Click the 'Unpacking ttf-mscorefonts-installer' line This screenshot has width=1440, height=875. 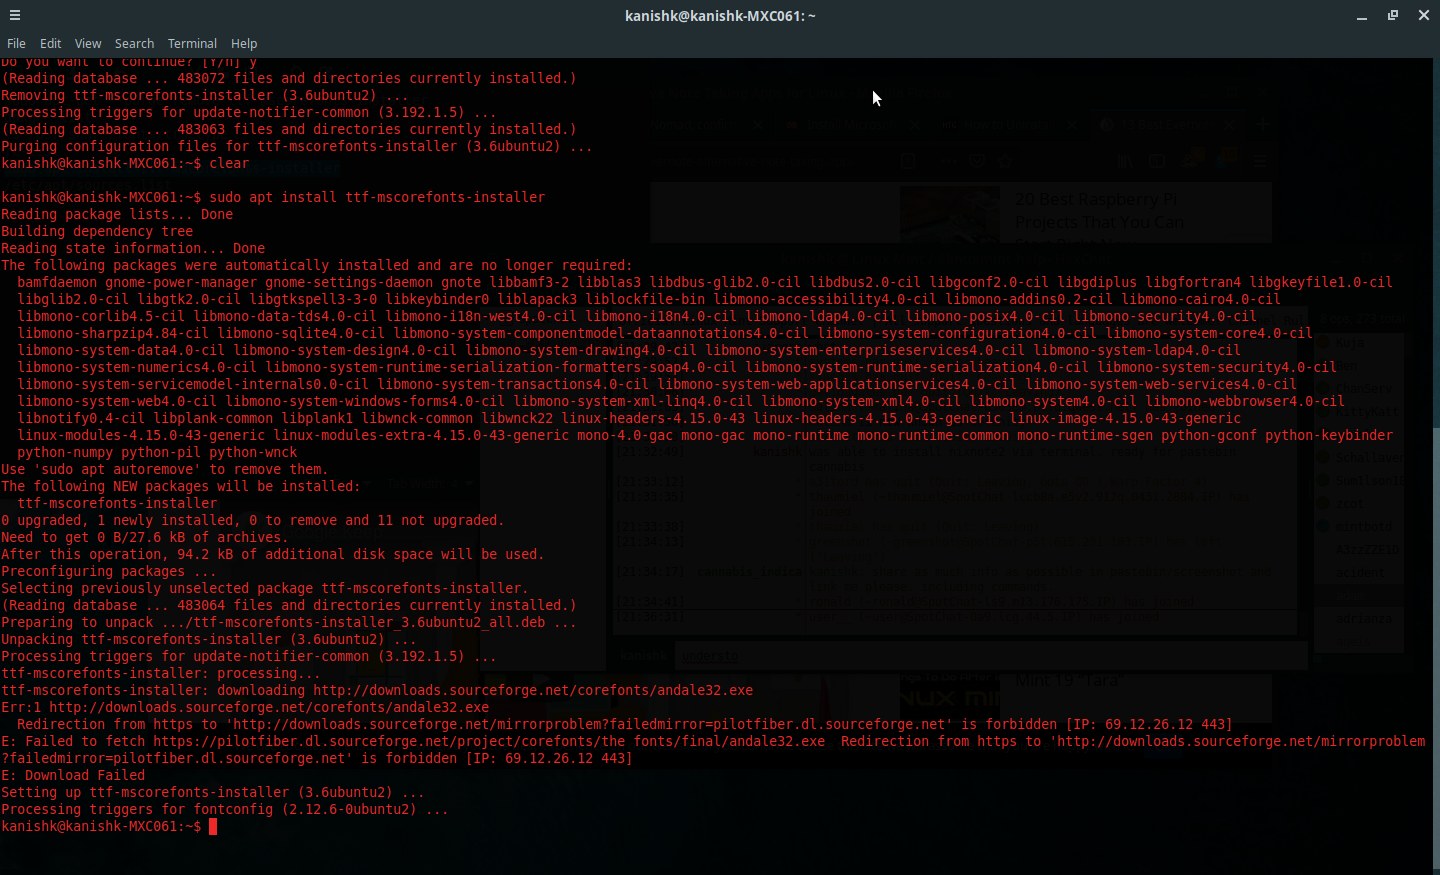coord(209,640)
